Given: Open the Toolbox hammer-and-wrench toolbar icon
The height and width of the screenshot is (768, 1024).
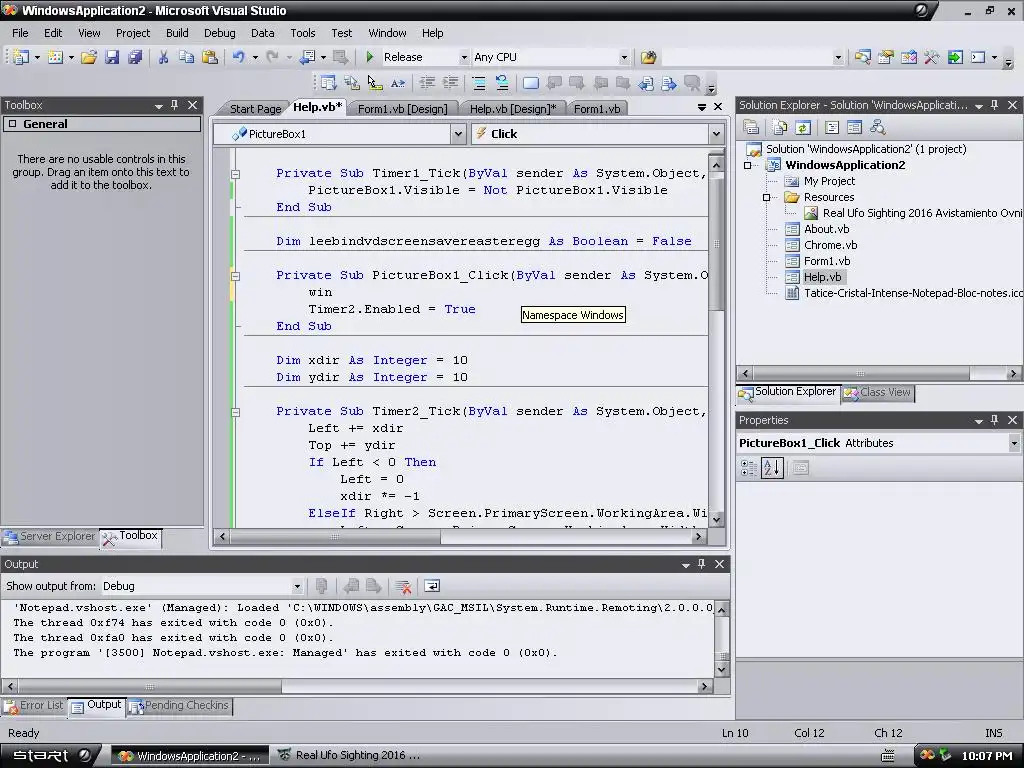Looking at the screenshot, I should coord(931,57).
